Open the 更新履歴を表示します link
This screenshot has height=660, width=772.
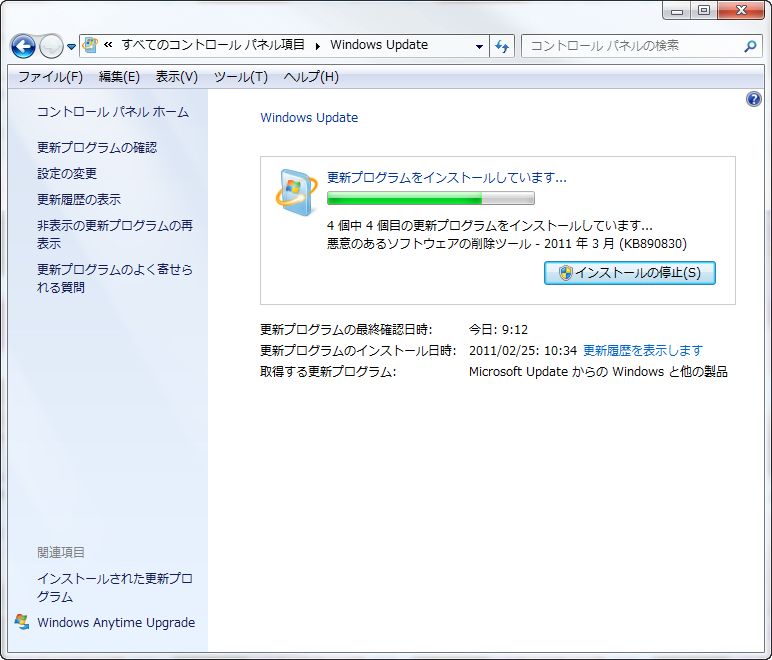pyautogui.click(x=642, y=350)
